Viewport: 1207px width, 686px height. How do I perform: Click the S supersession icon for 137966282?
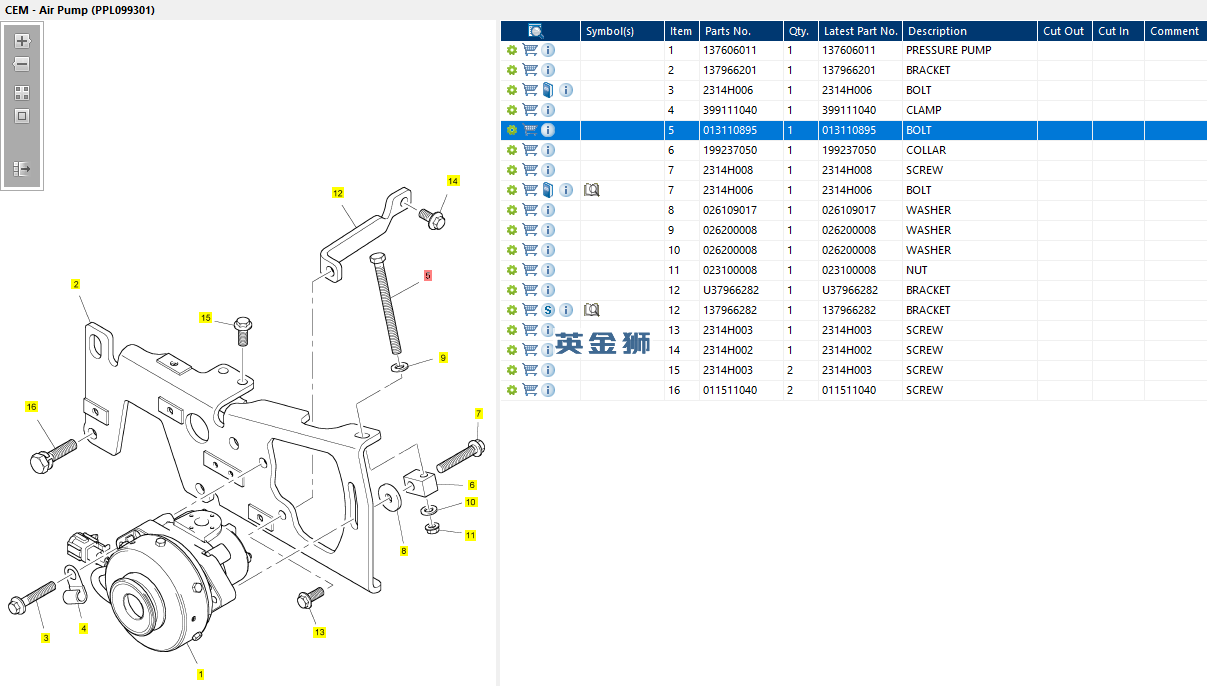(x=548, y=310)
